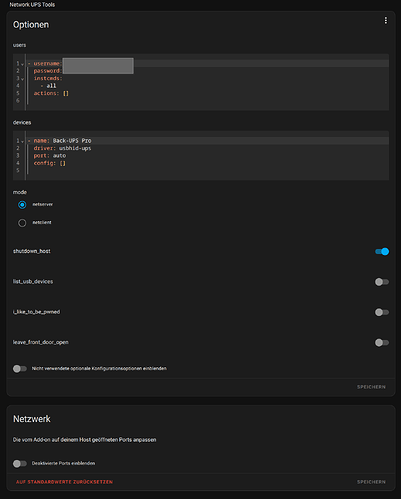The image size is (401, 499).
Task: Select the netserver mode radio button
Action: (x=22, y=205)
